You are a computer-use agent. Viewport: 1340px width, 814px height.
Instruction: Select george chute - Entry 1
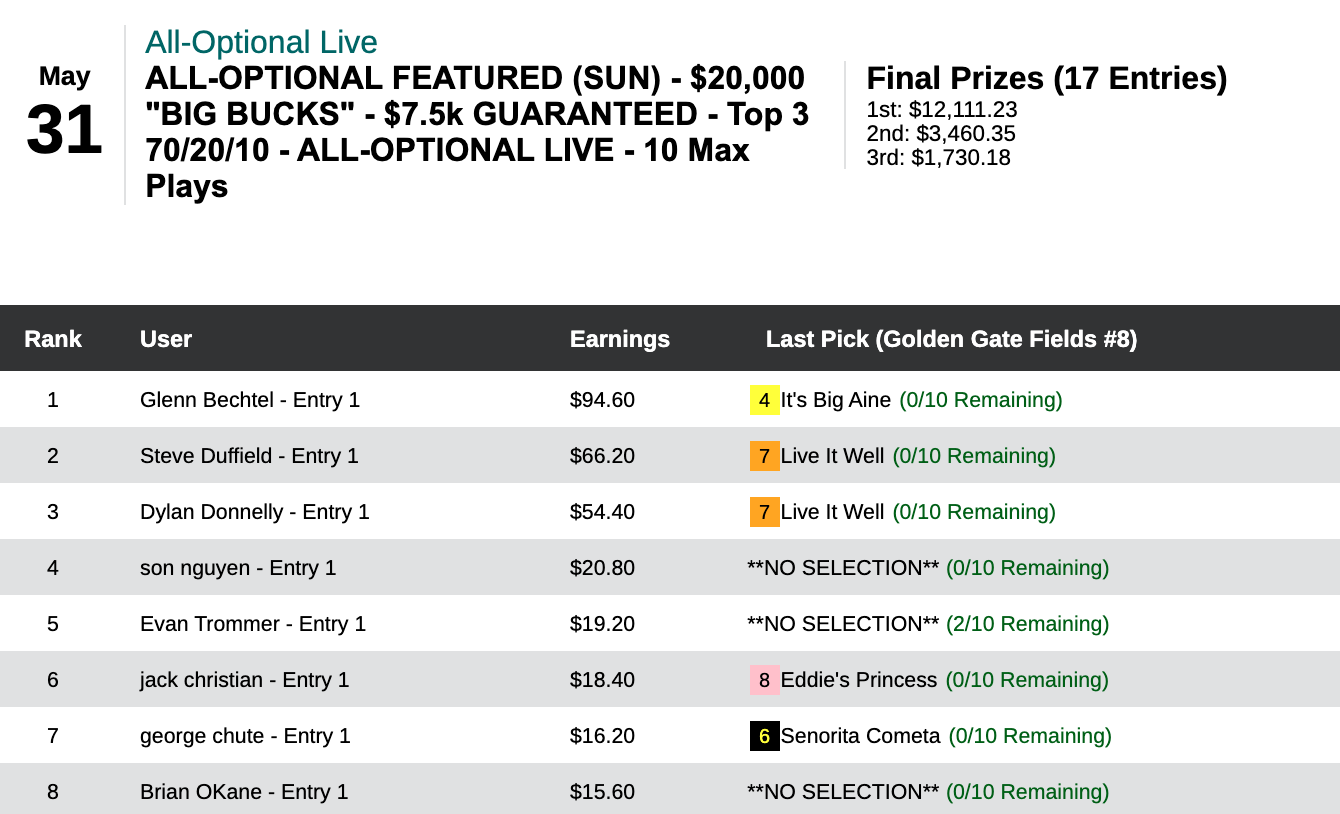point(245,736)
